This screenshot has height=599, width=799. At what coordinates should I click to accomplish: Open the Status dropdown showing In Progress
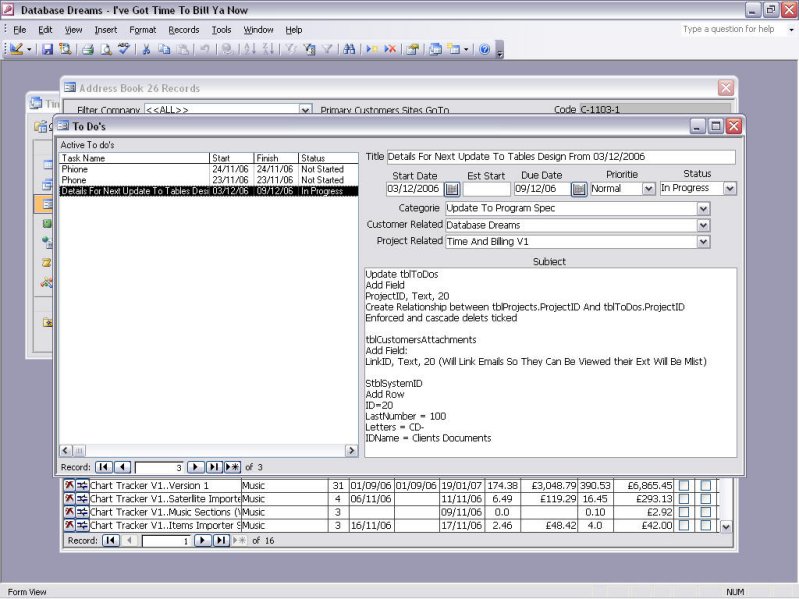730,188
